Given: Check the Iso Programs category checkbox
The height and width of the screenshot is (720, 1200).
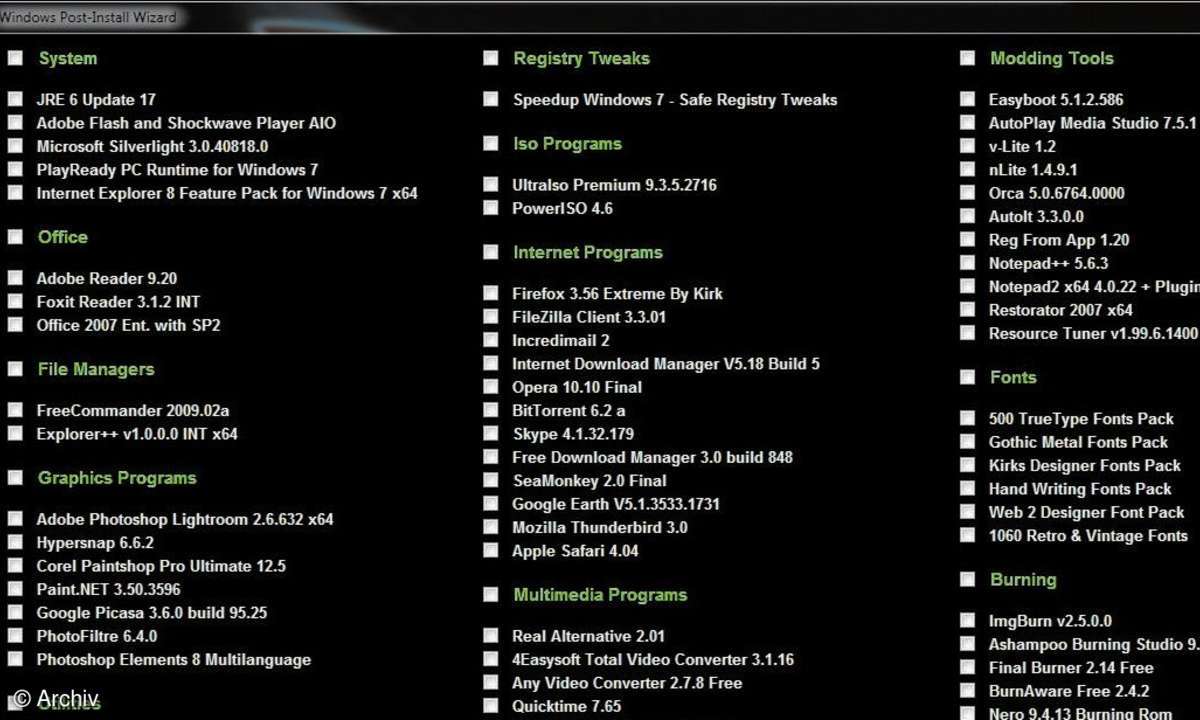Looking at the screenshot, I should coord(491,143).
